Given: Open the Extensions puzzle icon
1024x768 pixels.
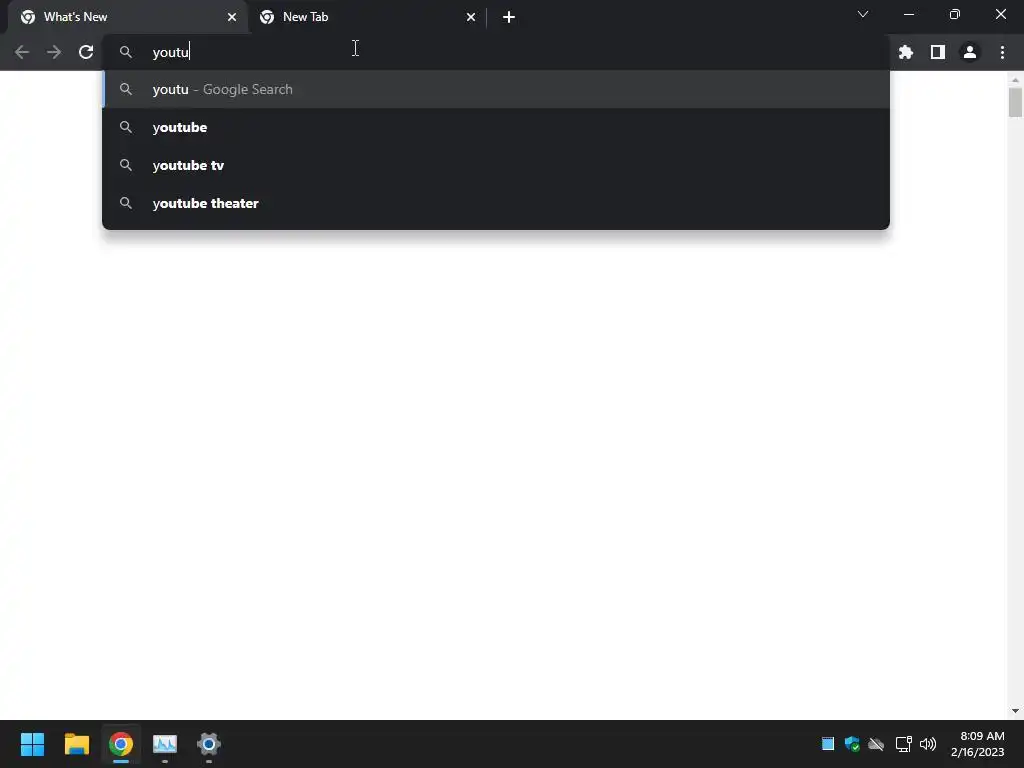Looking at the screenshot, I should pos(905,52).
